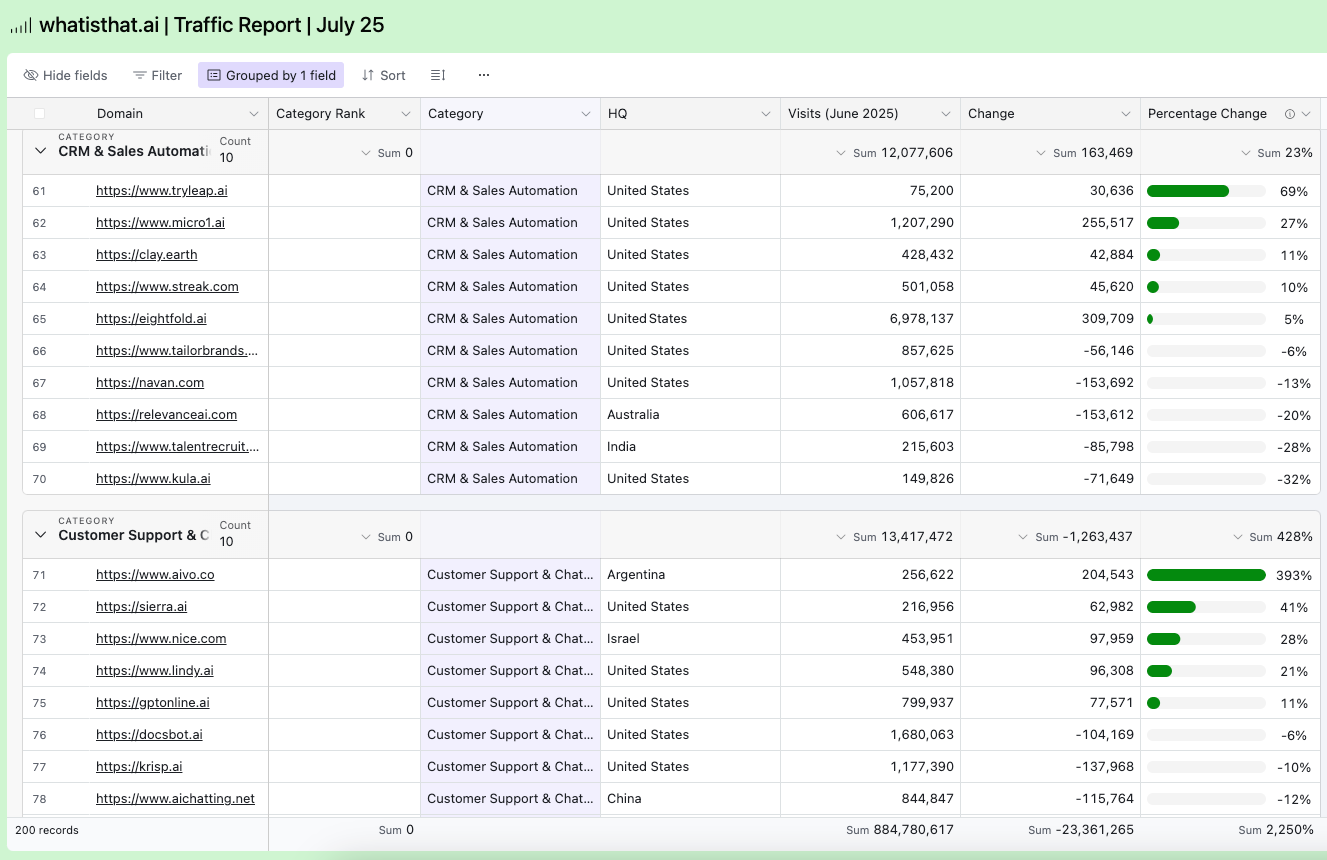Open the three-dot more options menu
Viewport: 1327px width, 860px height.
484,75
